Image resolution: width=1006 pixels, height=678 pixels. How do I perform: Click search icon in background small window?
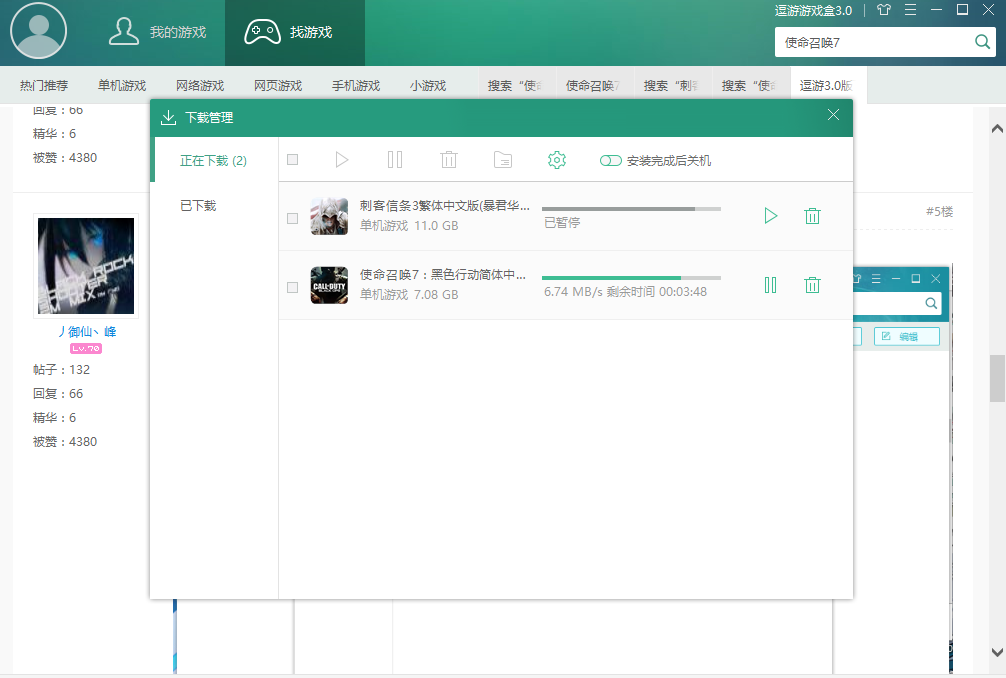pyautogui.click(x=931, y=303)
